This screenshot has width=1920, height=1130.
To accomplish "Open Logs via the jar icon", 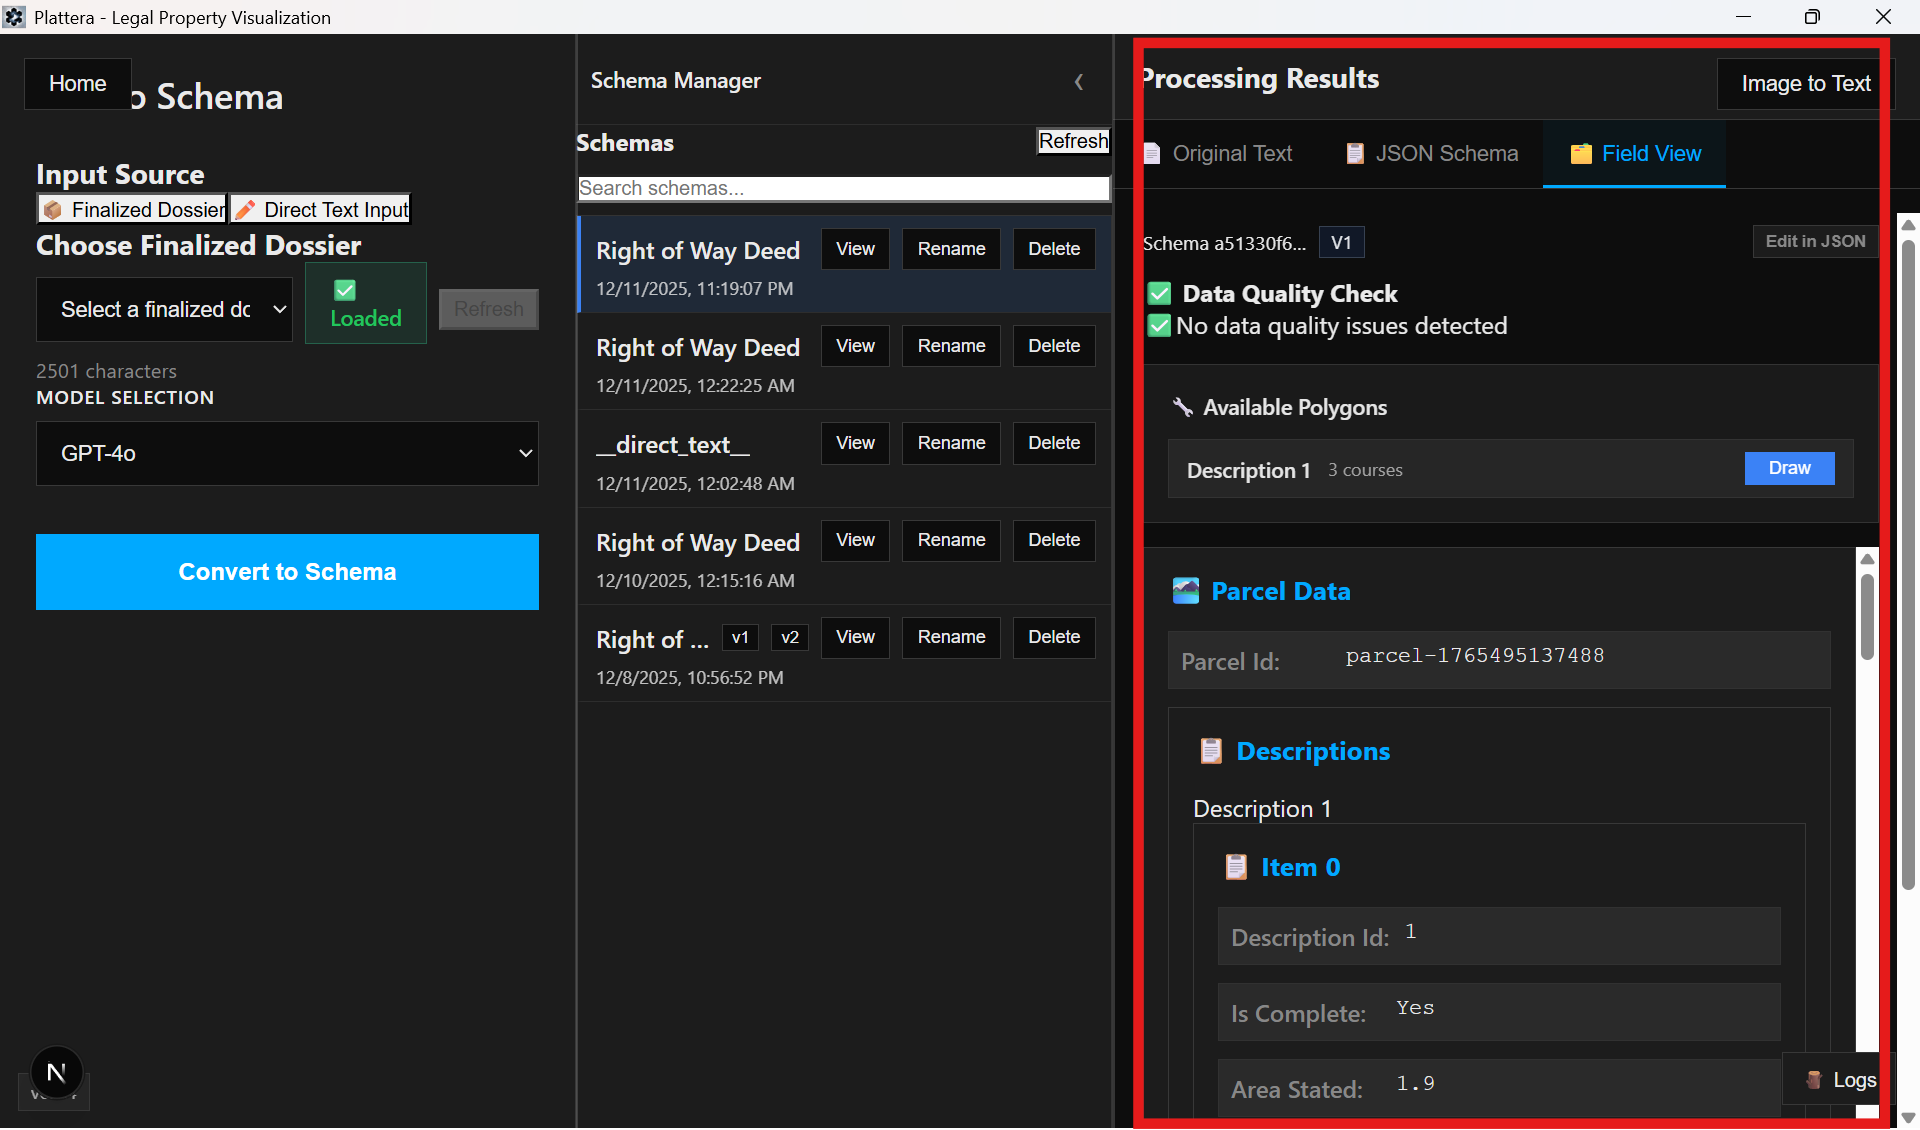I will (1813, 1080).
